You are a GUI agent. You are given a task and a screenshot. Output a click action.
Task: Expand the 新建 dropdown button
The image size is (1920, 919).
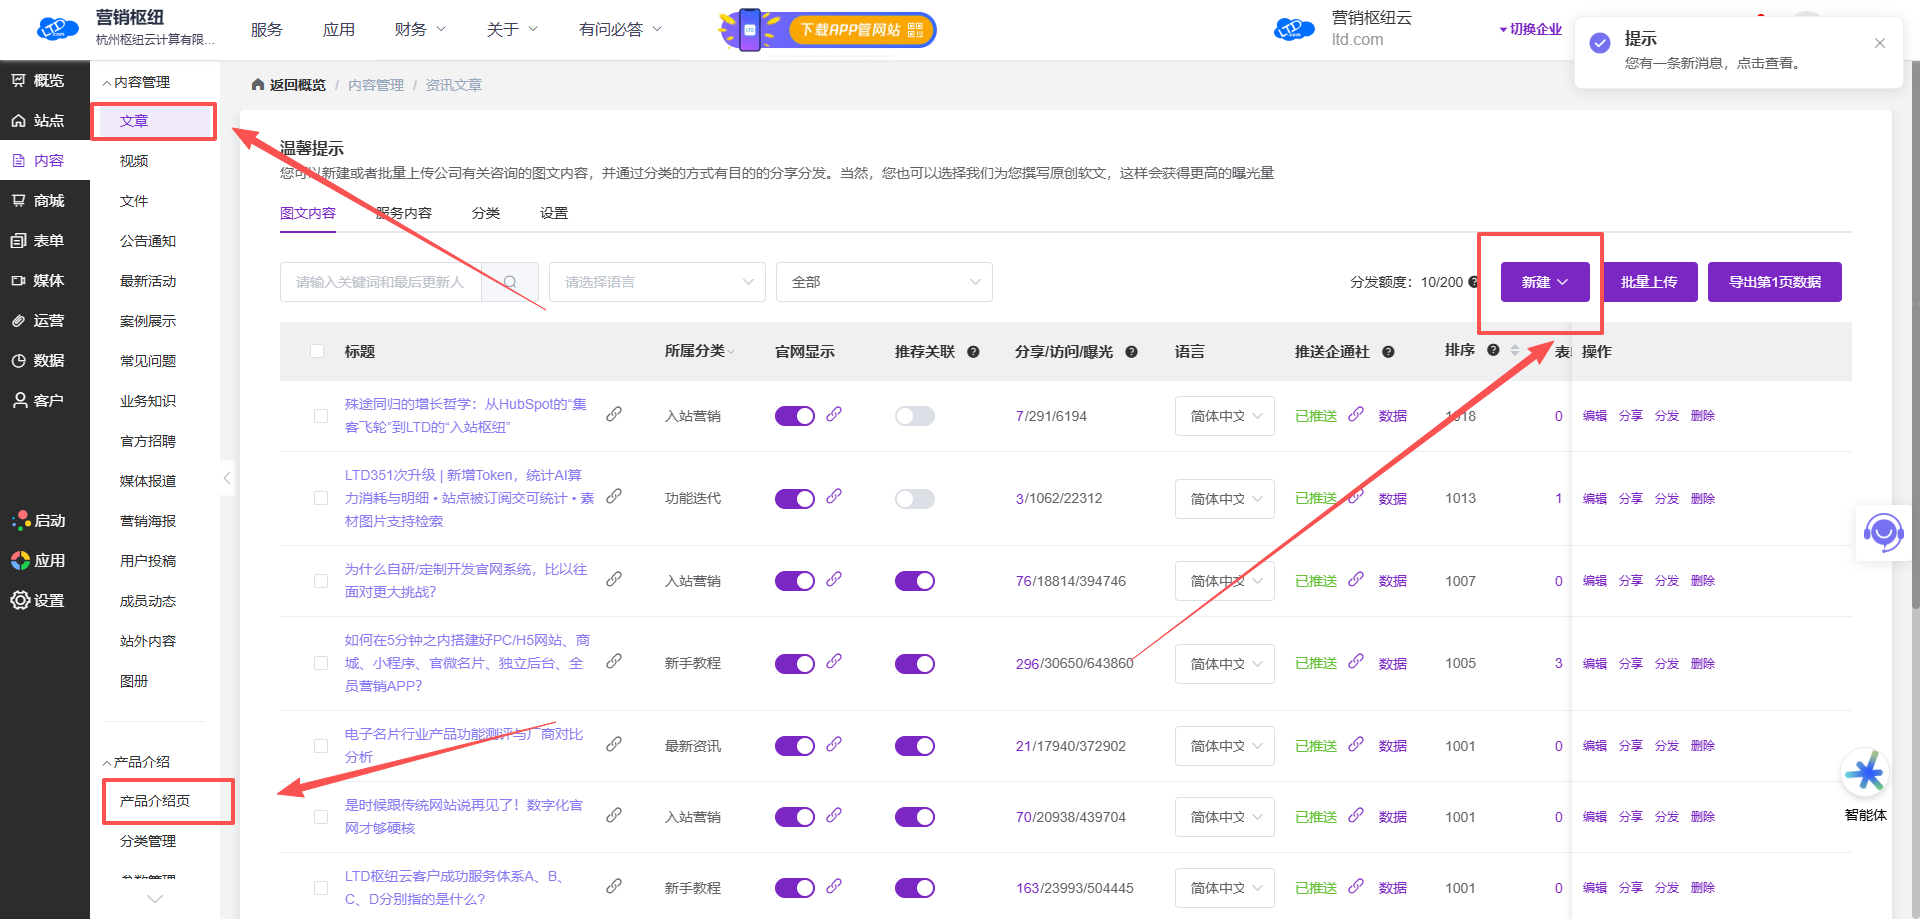(x=1544, y=282)
